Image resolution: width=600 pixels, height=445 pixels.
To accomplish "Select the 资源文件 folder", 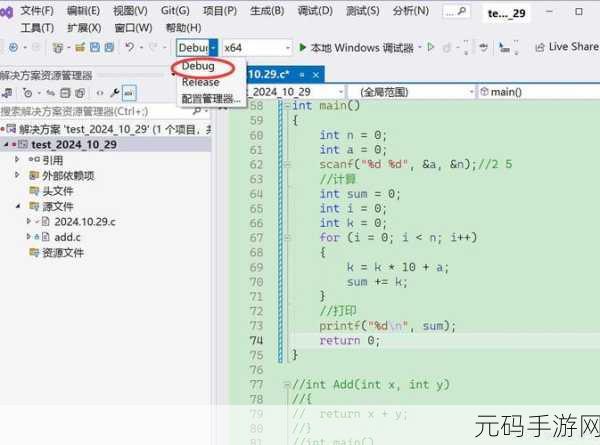I will click(x=63, y=253).
